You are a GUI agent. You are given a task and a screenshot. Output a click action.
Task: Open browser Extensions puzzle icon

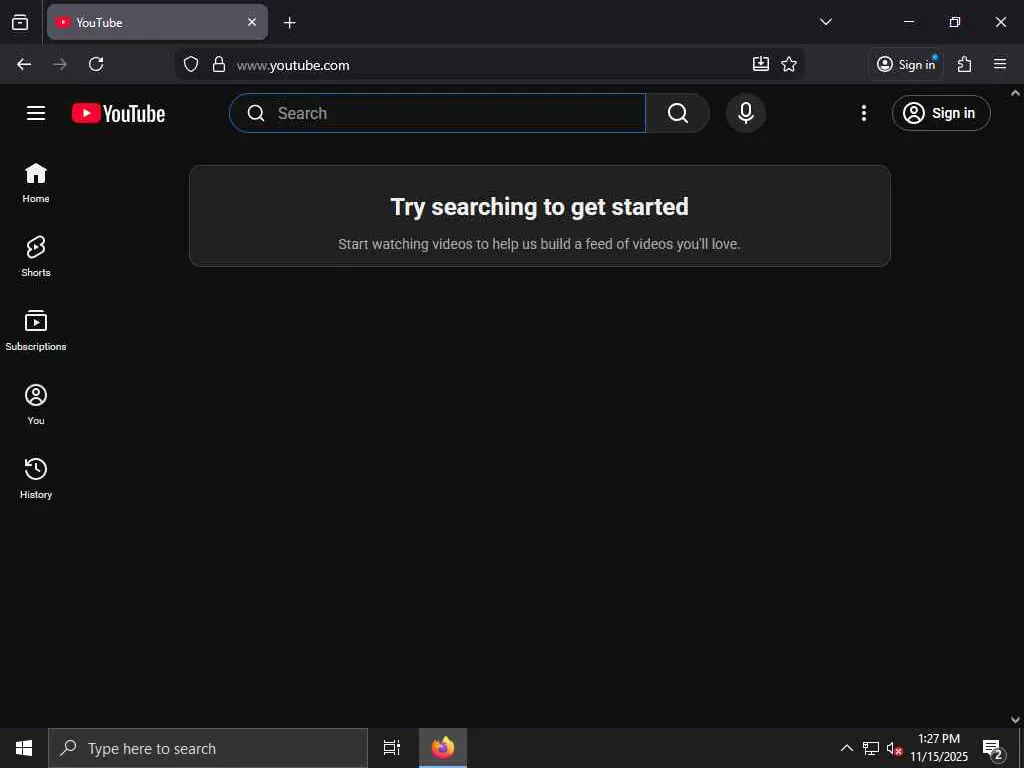click(965, 64)
